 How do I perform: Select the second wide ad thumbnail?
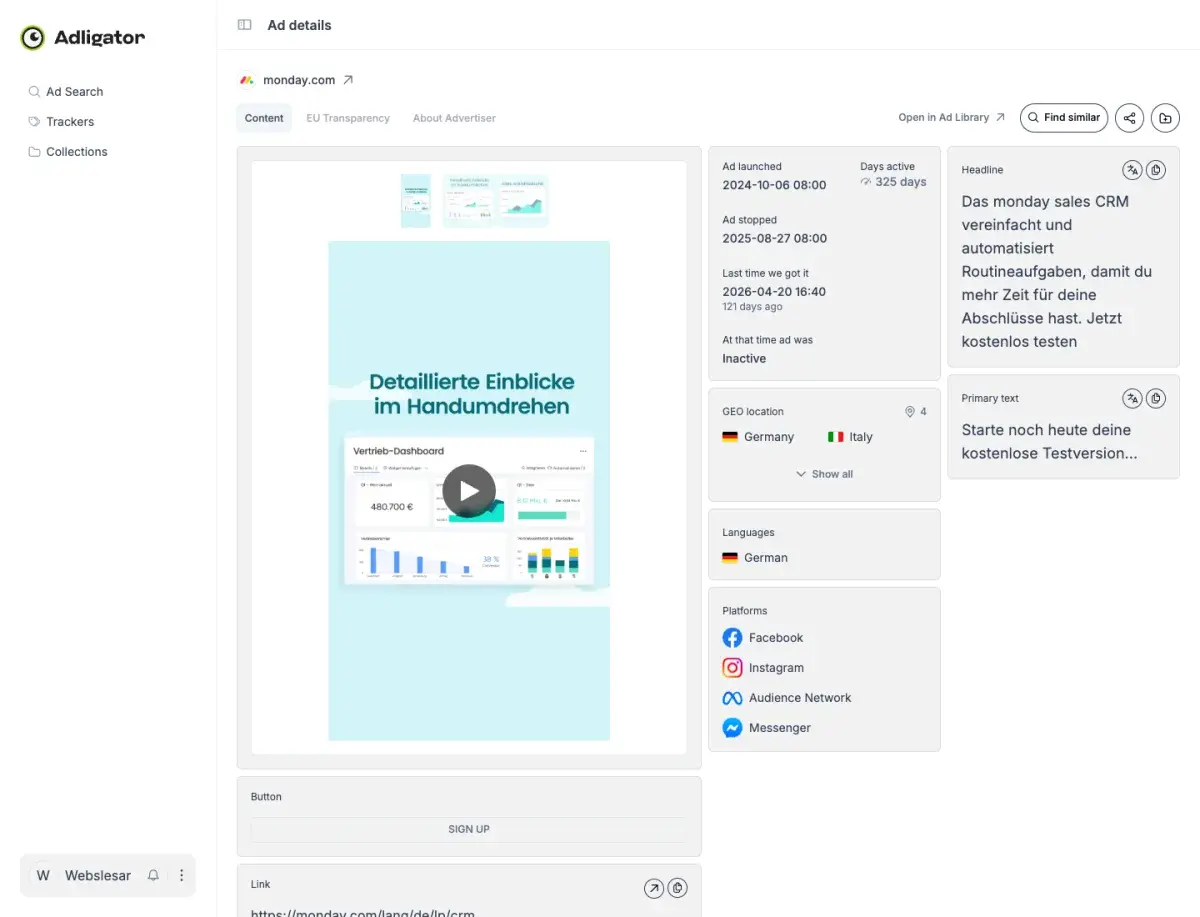pyautogui.click(x=496, y=201)
